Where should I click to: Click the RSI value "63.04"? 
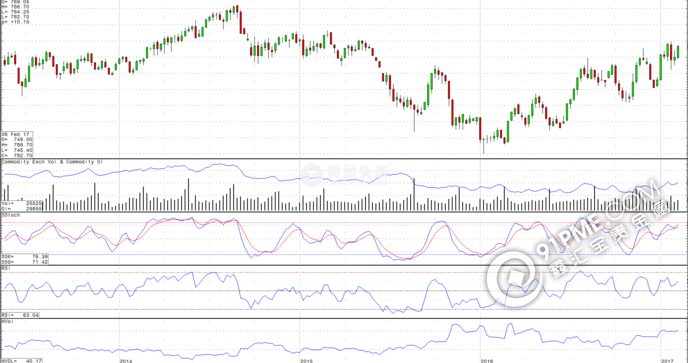(32, 315)
